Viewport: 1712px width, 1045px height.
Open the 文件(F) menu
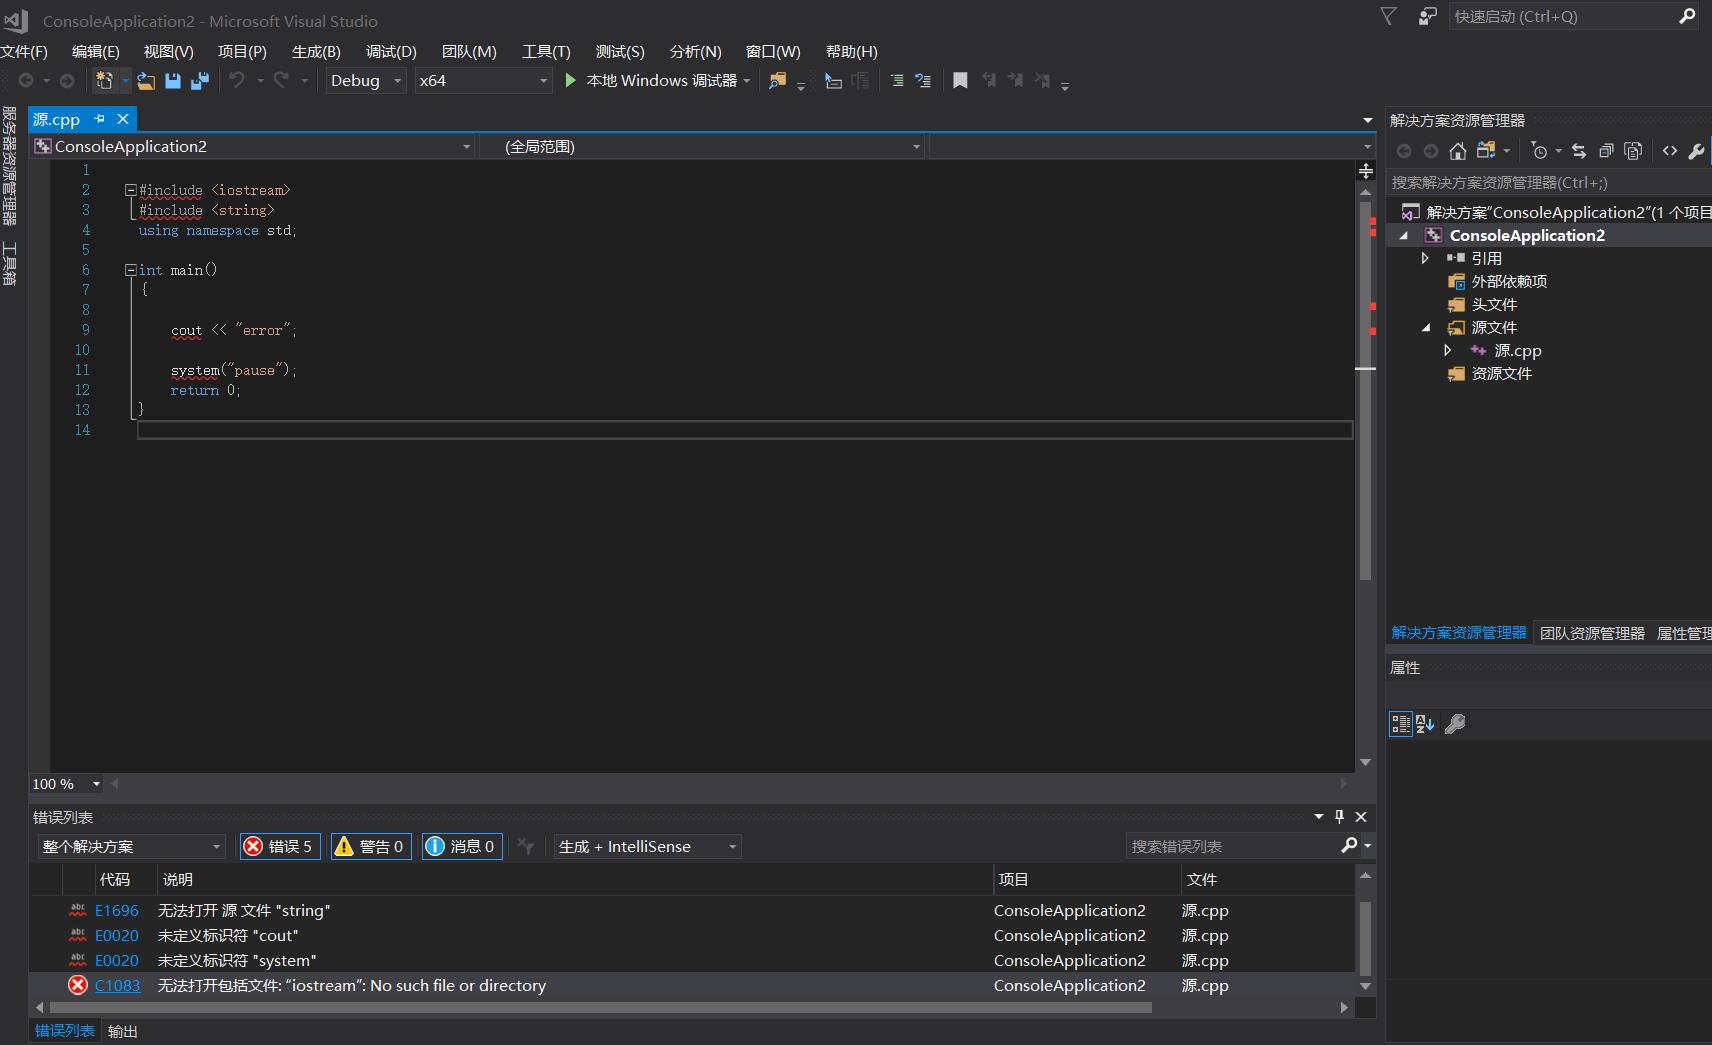[24, 52]
